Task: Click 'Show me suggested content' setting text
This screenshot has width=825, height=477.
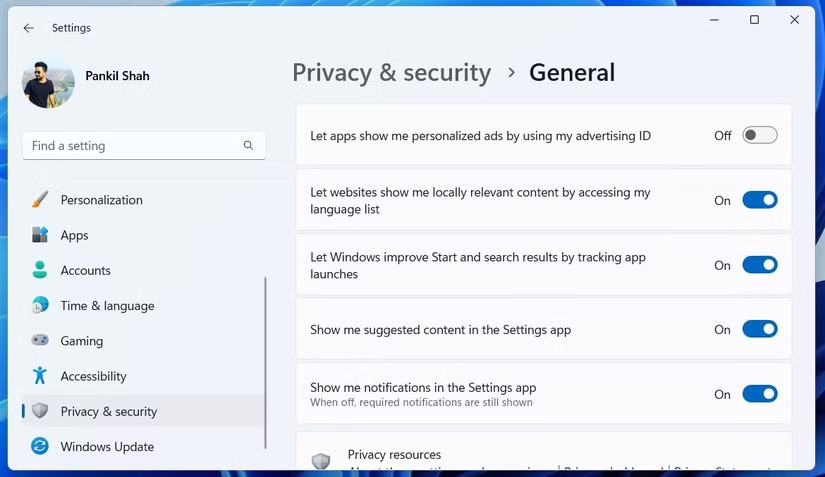Action: coord(440,330)
